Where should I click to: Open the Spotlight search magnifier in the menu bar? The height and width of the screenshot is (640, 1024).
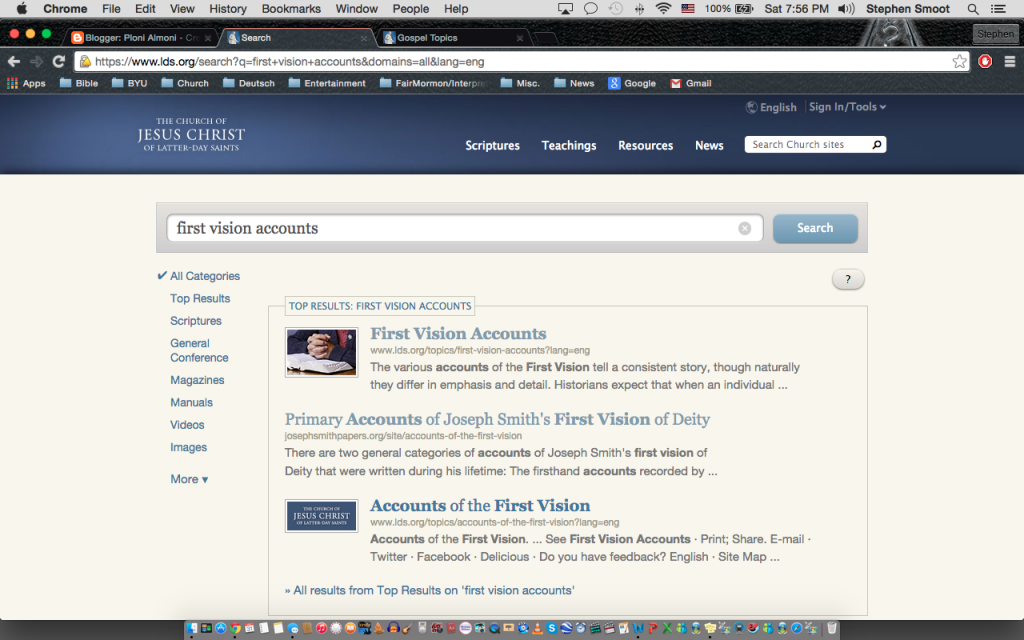[x=973, y=9]
